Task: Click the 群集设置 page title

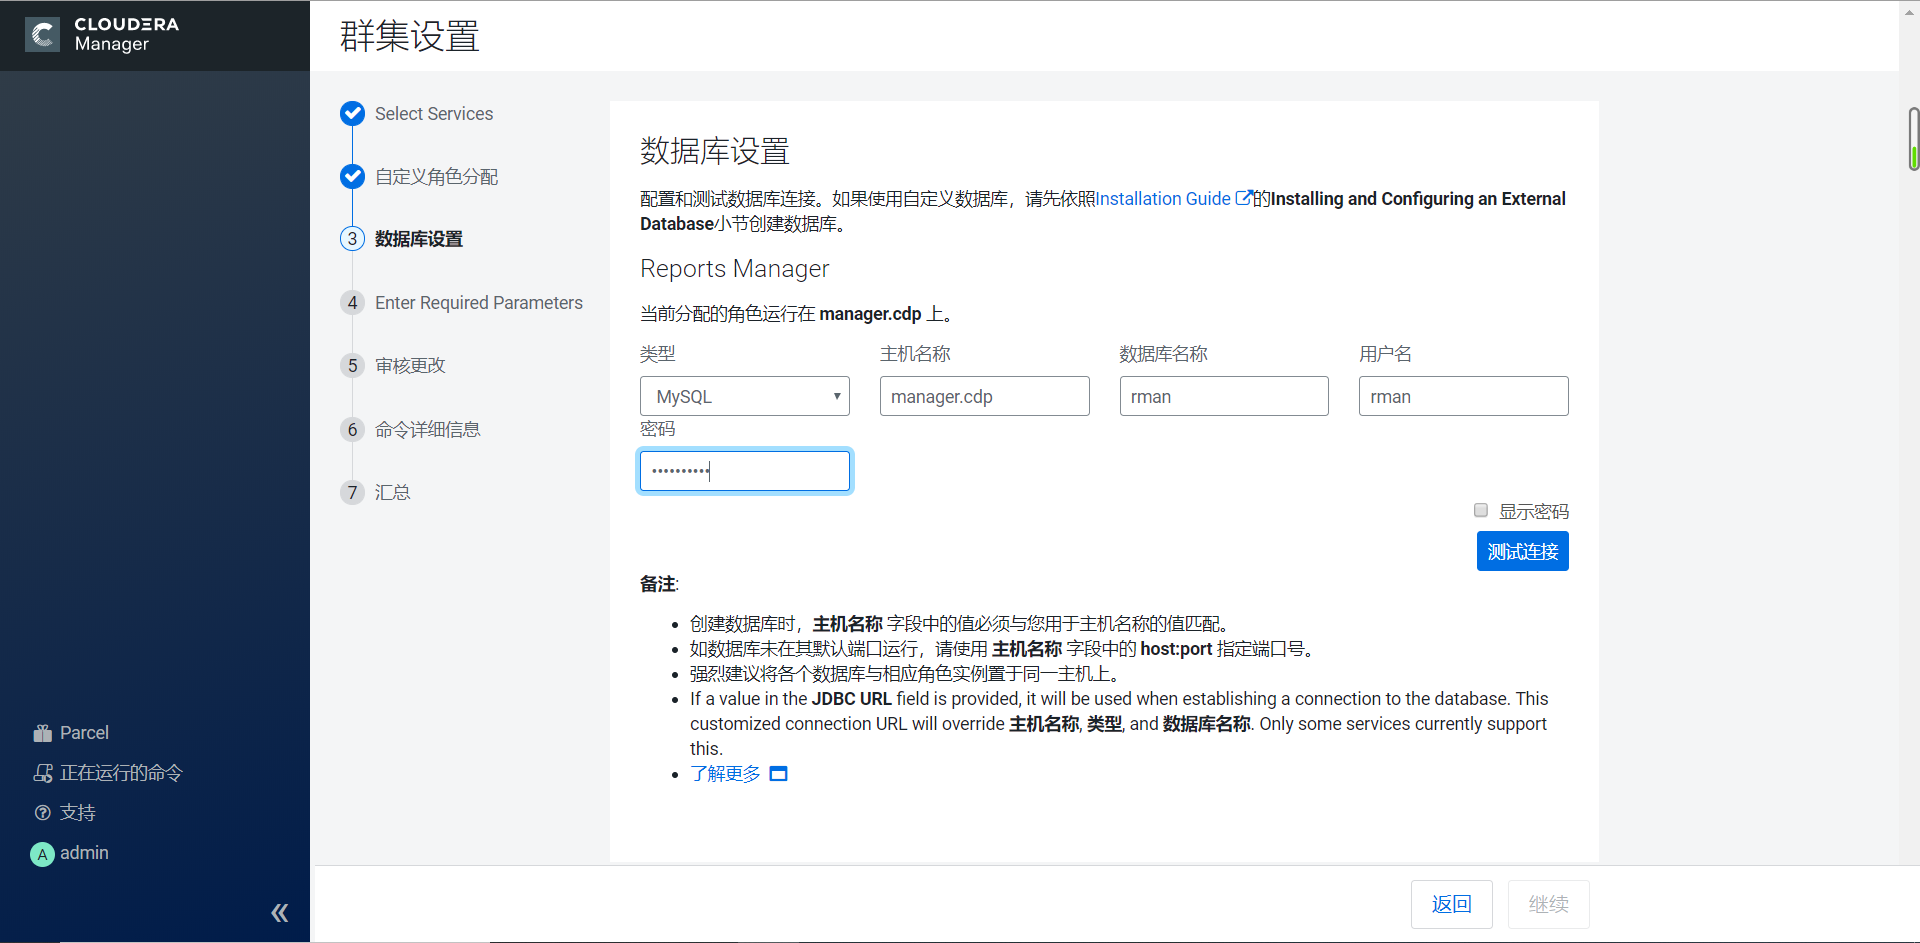Action: click(x=410, y=36)
